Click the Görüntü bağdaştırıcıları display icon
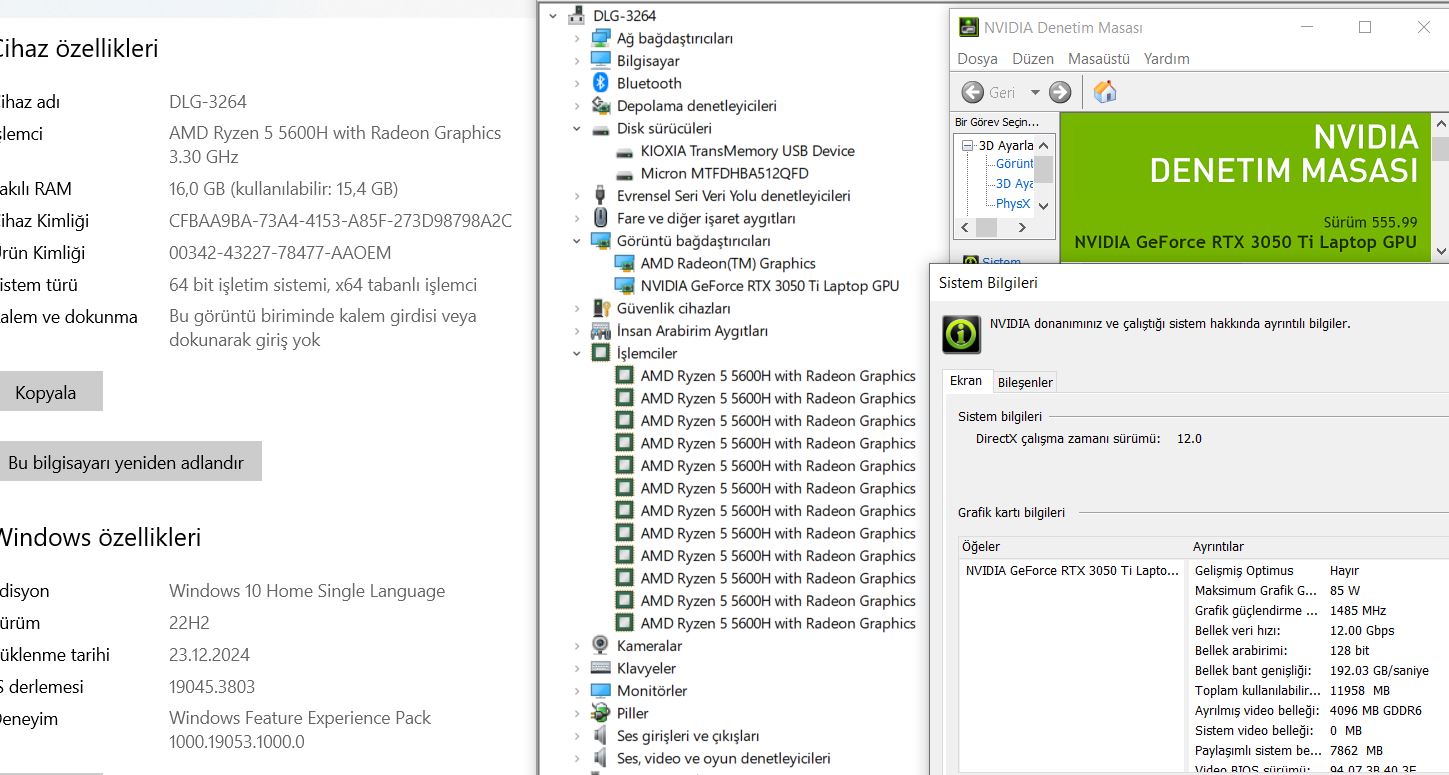Viewport: 1449px width, 775px height. pyautogui.click(x=600, y=241)
